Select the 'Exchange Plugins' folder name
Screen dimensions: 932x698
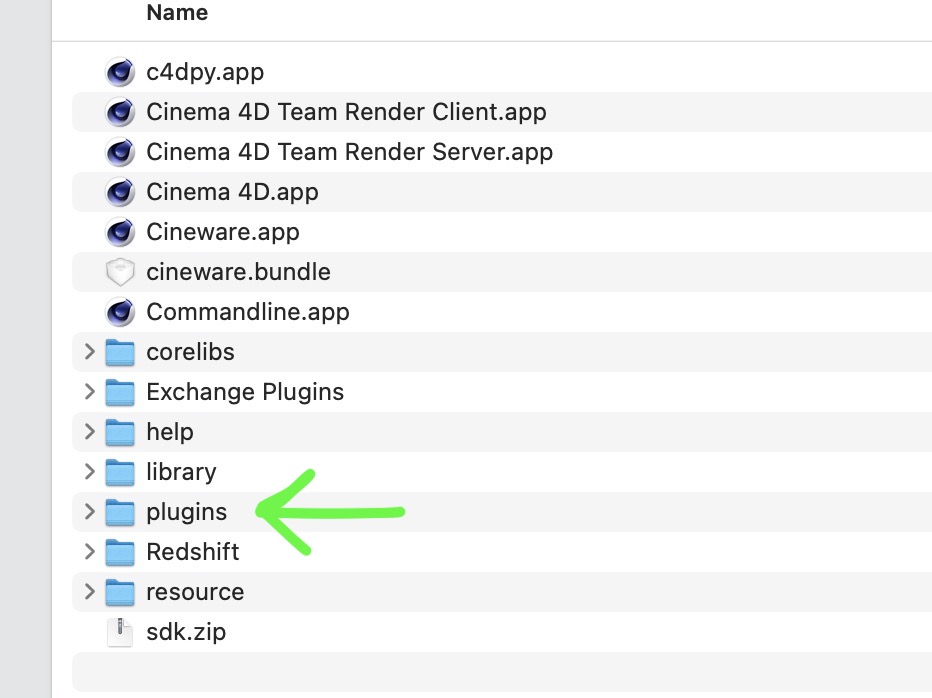pos(245,392)
